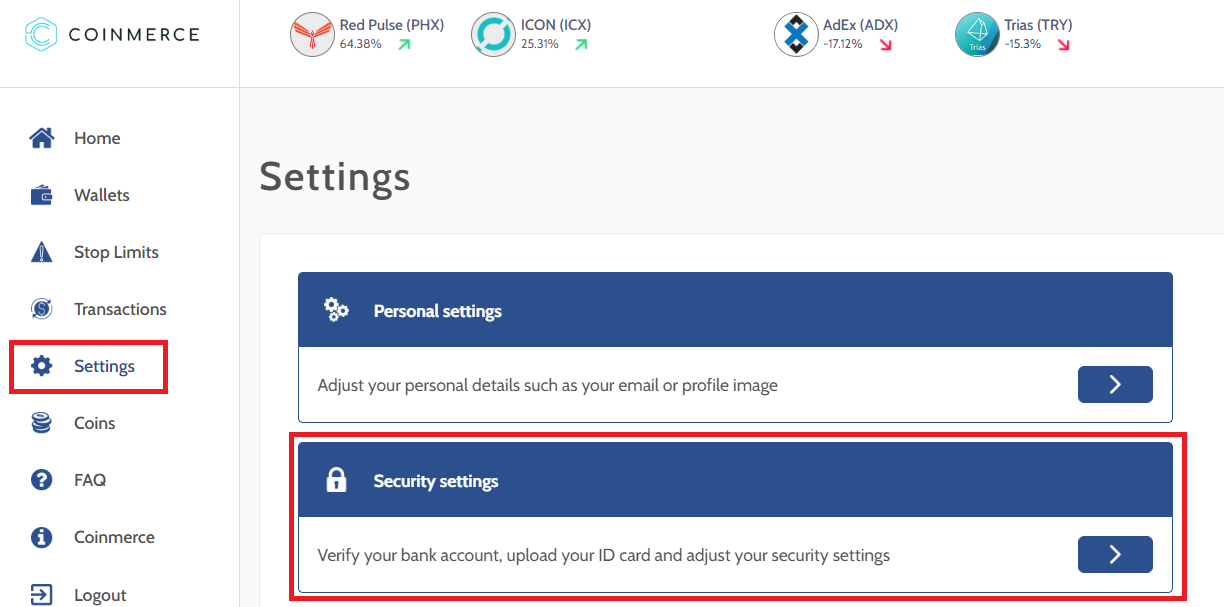Image resolution: width=1224 pixels, height=607 pixels.
Task: Open Security settings with arrow button
Action: tap(1115, 555)
